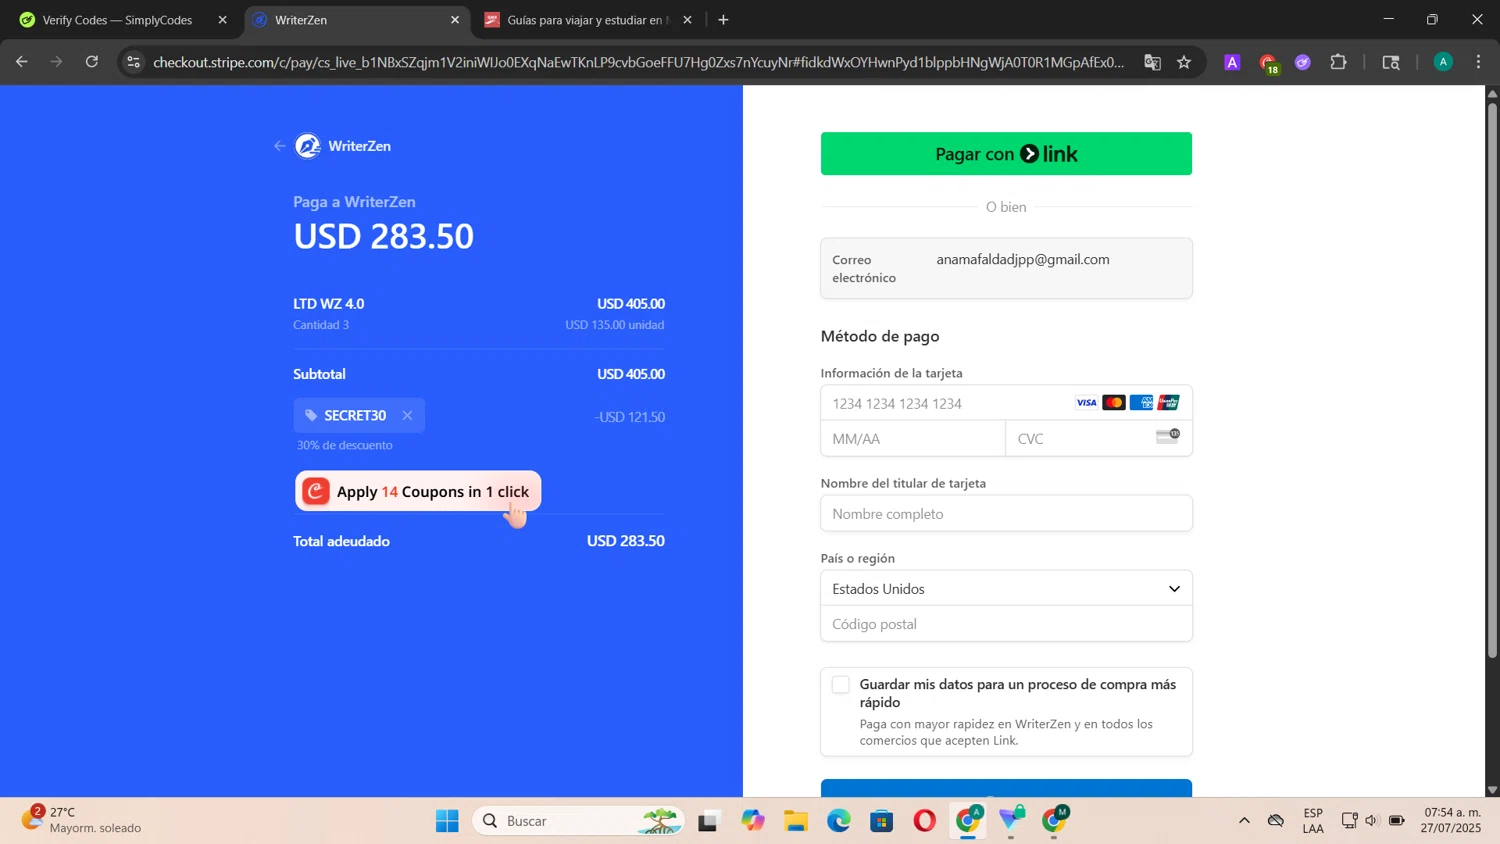
Task: Show hidden system tray icons
Action: (x=1244, y=821)
